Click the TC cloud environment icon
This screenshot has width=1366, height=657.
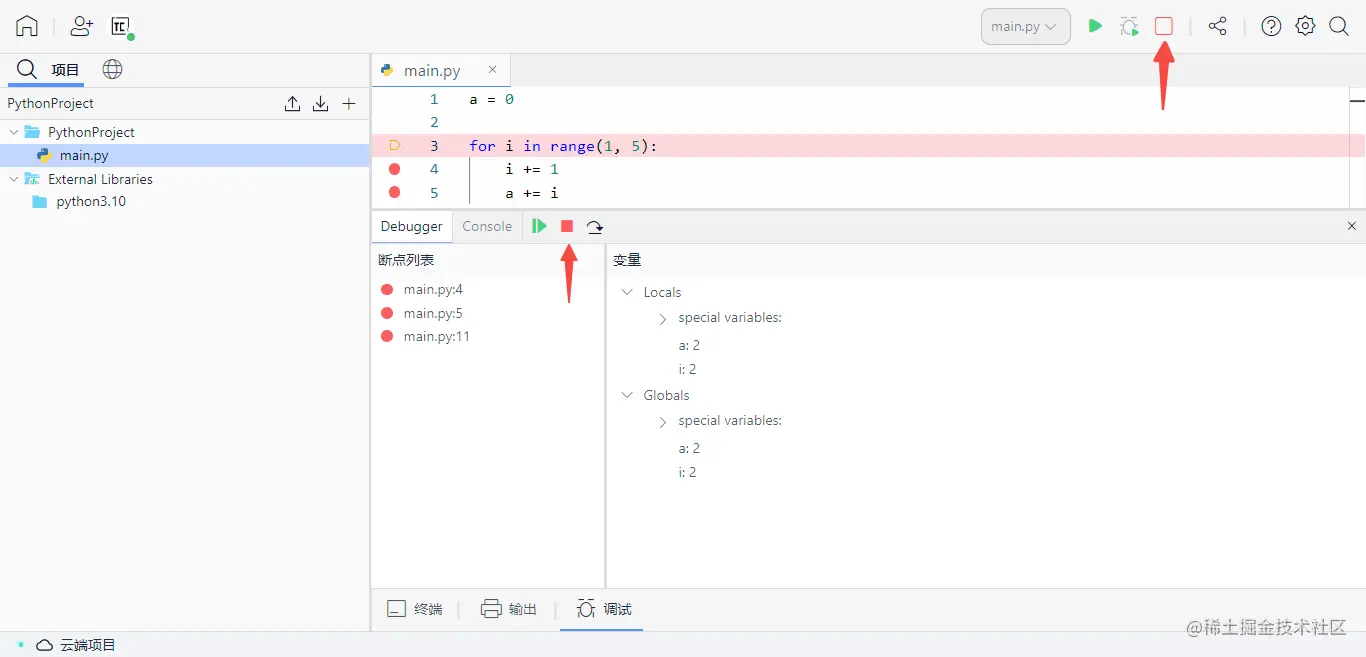click(121, 27)
